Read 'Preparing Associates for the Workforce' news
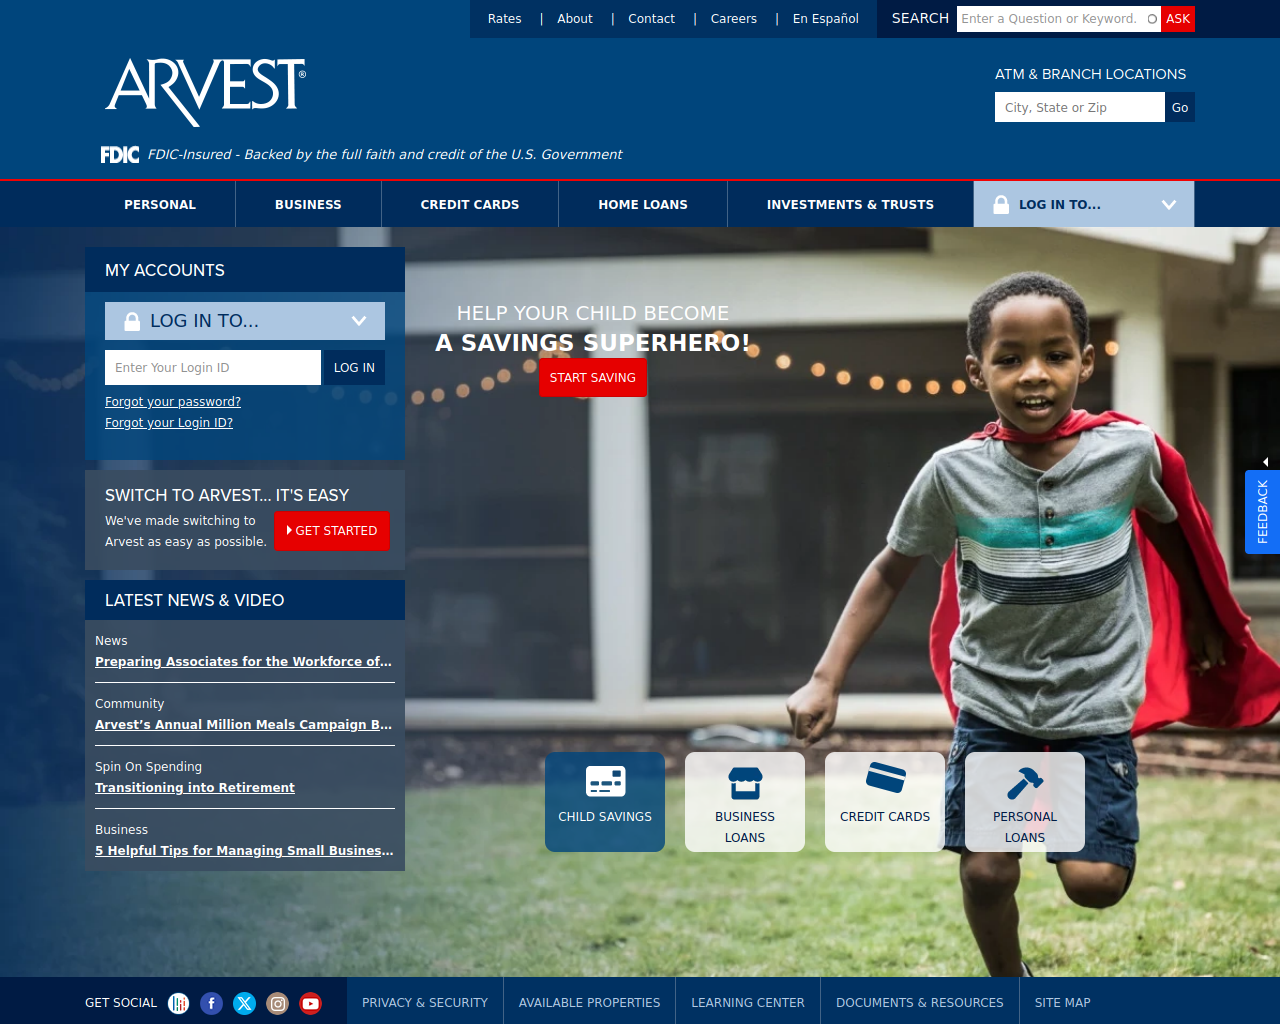Viewport: 1280px width, 1024px height. (x=243, y=662)
